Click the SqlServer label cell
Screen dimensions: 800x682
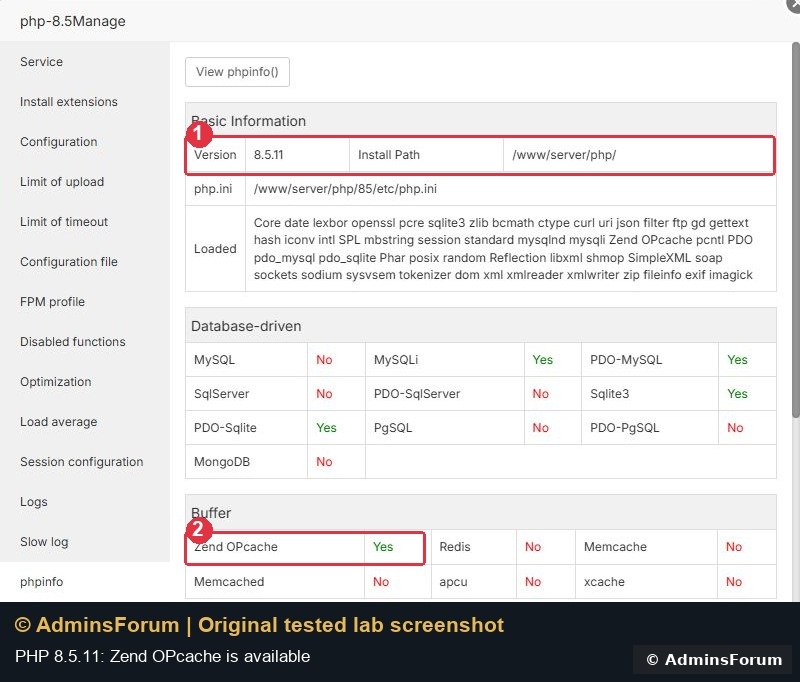[246, 394]
